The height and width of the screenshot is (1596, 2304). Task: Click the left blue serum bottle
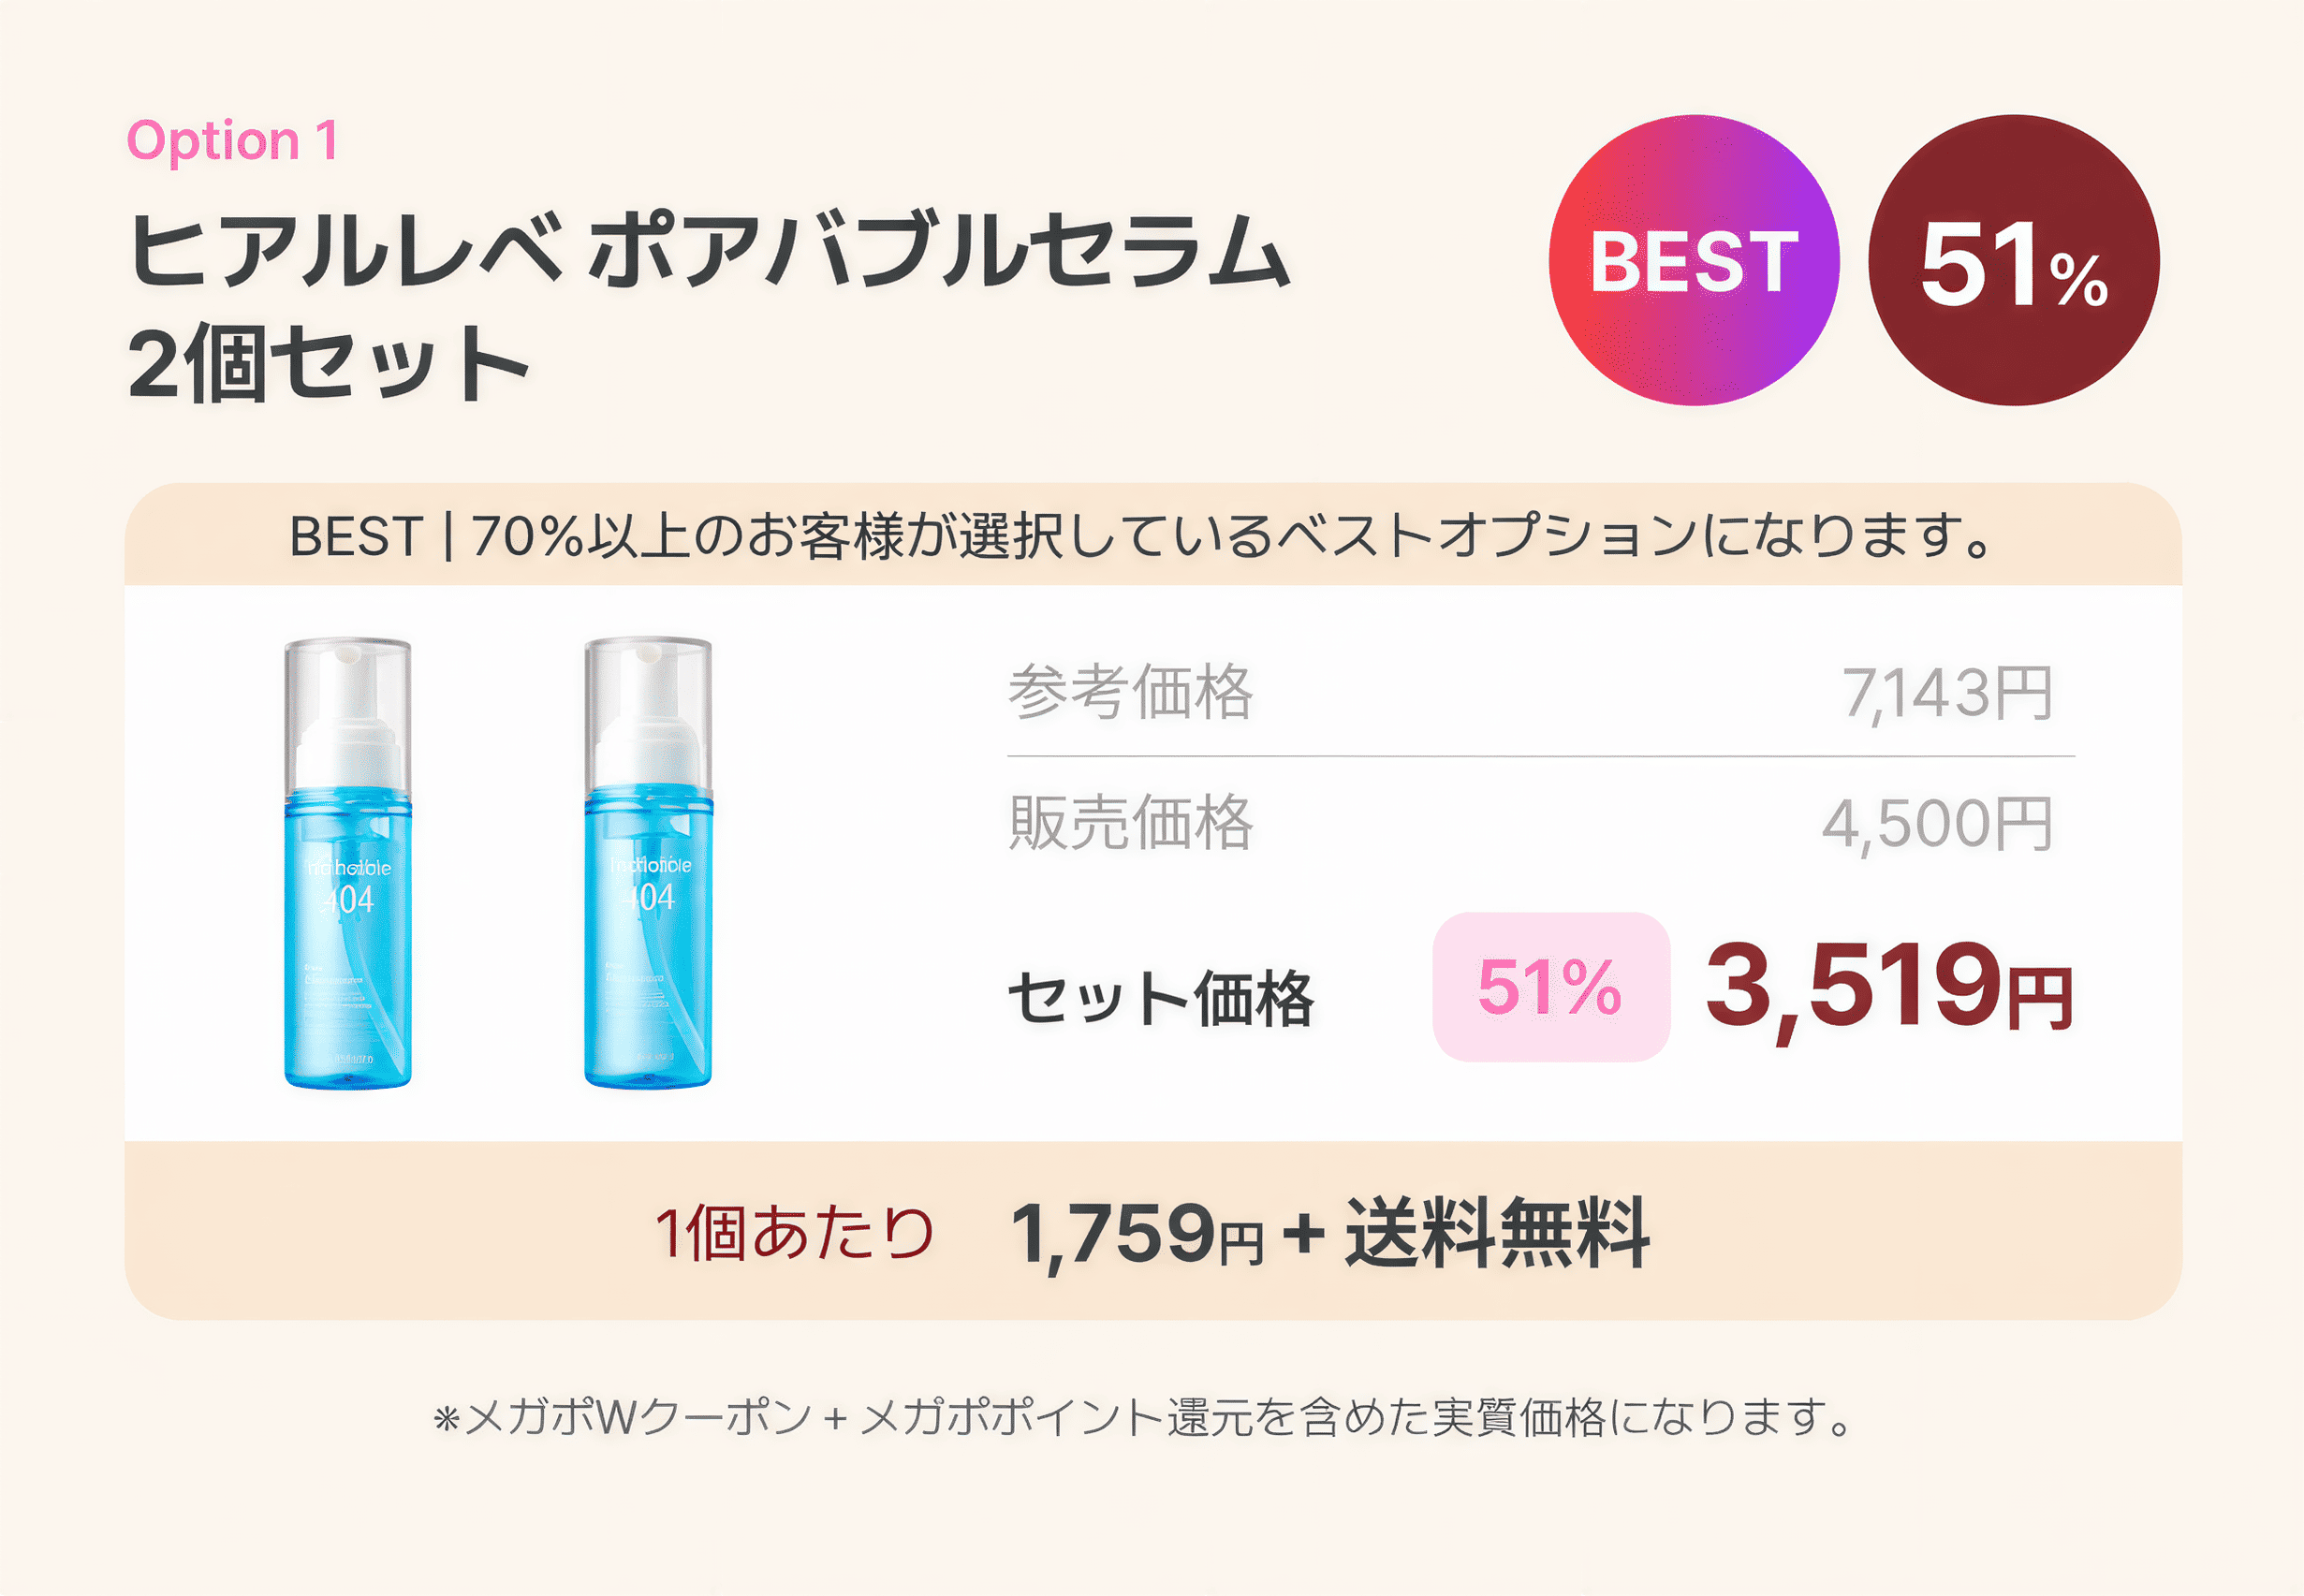click(348, 864)
